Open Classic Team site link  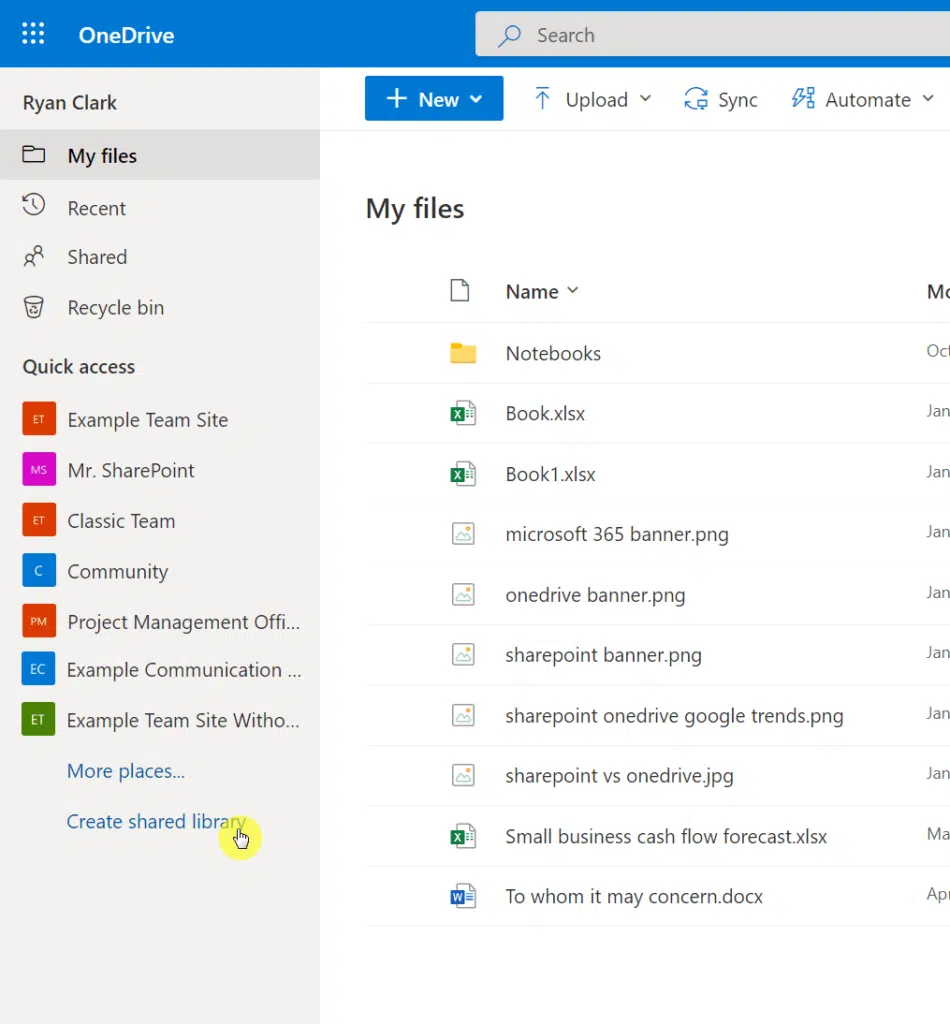coord(121,521)
